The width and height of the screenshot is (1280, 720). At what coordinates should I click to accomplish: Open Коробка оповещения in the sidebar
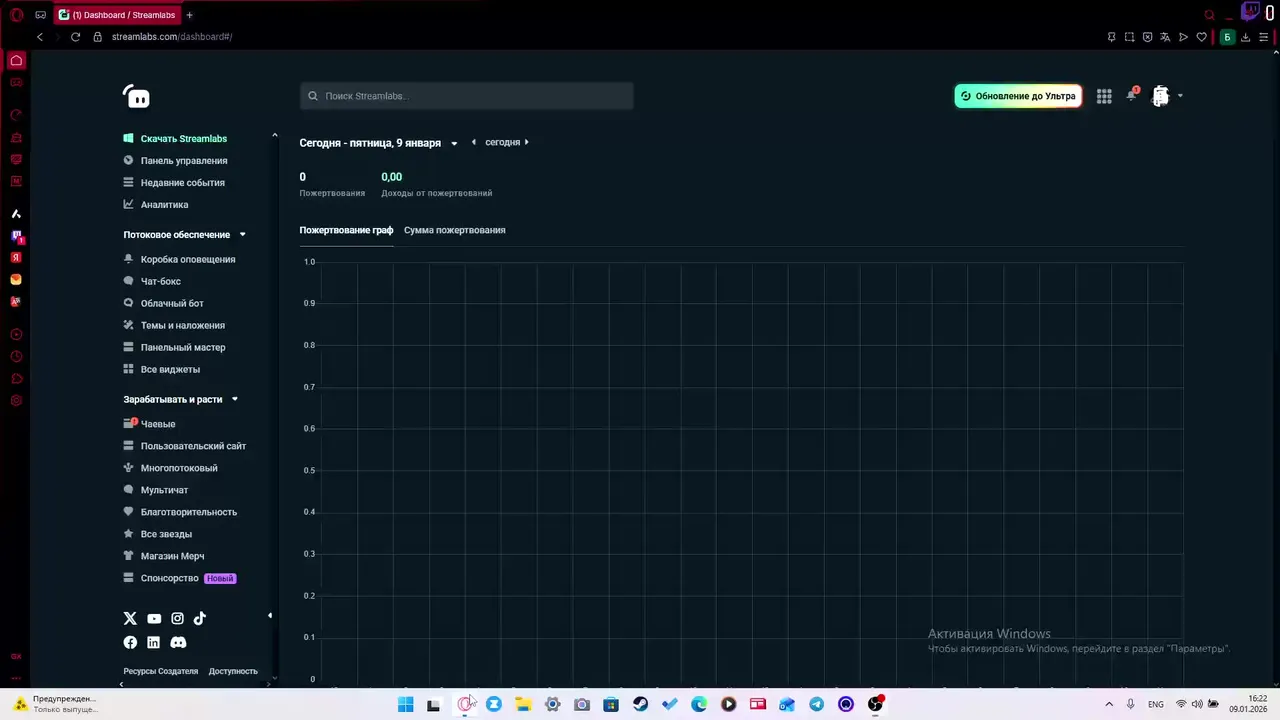point(179,260)
